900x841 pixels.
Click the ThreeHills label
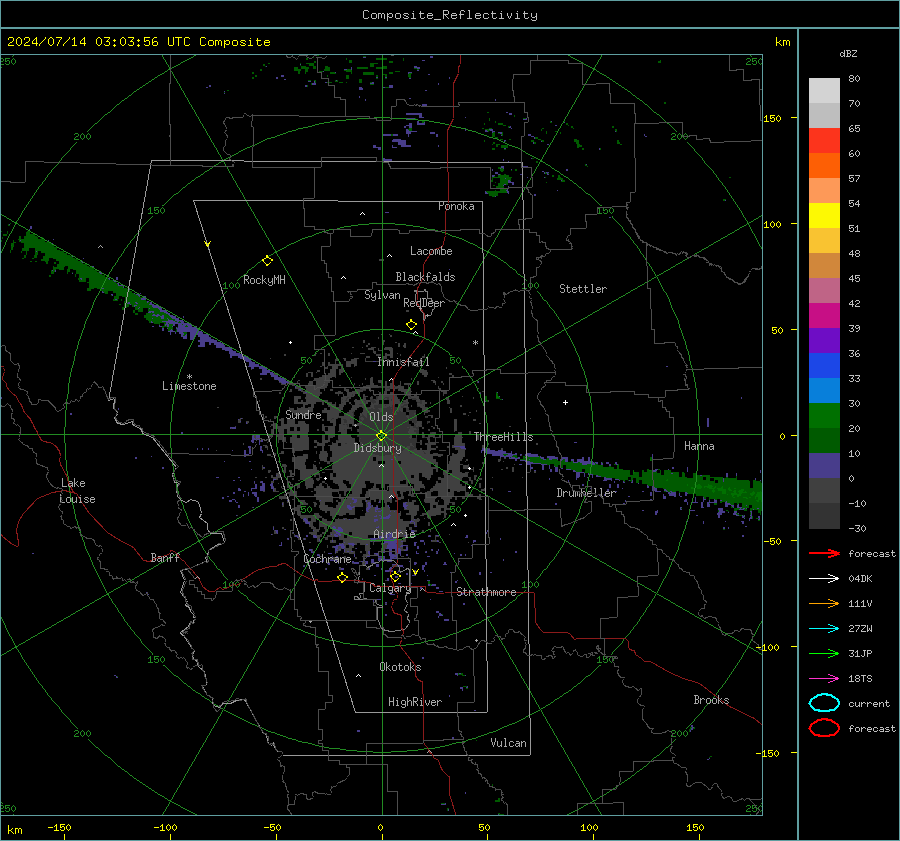[503, 437]
